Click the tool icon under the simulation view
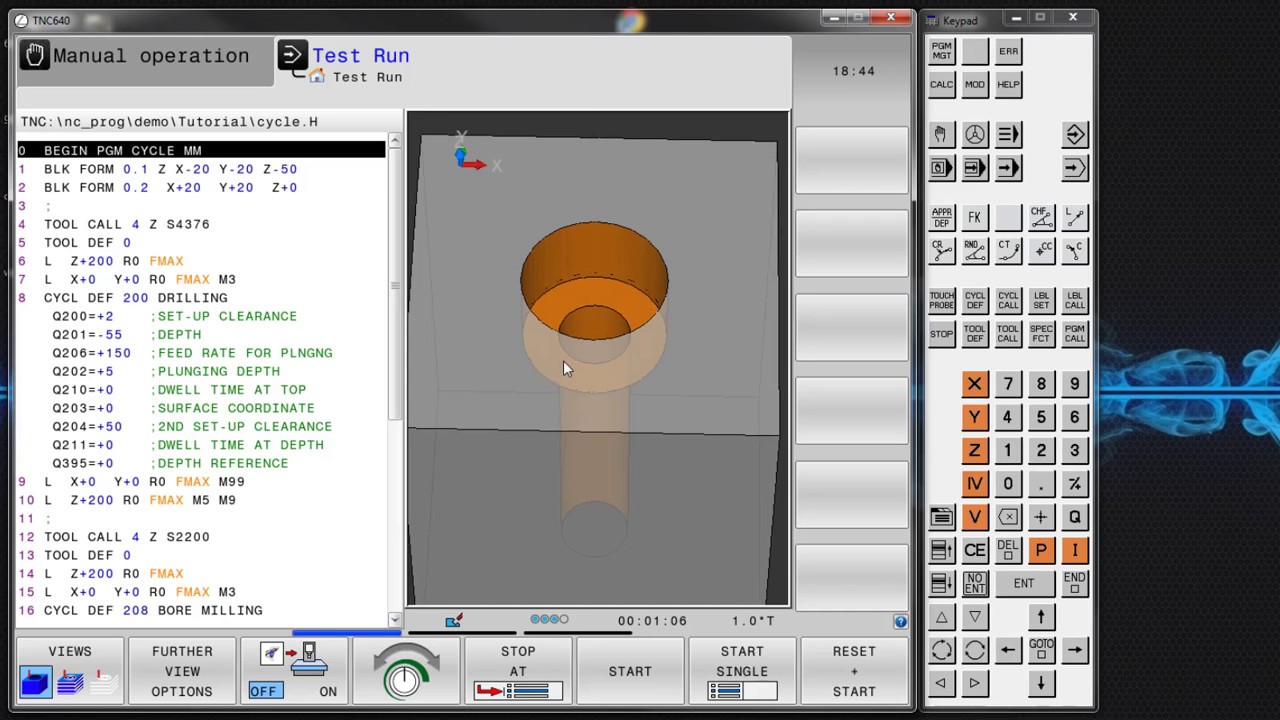The image size is (1280, 720). pyautogui.click(x=453, y=621)
